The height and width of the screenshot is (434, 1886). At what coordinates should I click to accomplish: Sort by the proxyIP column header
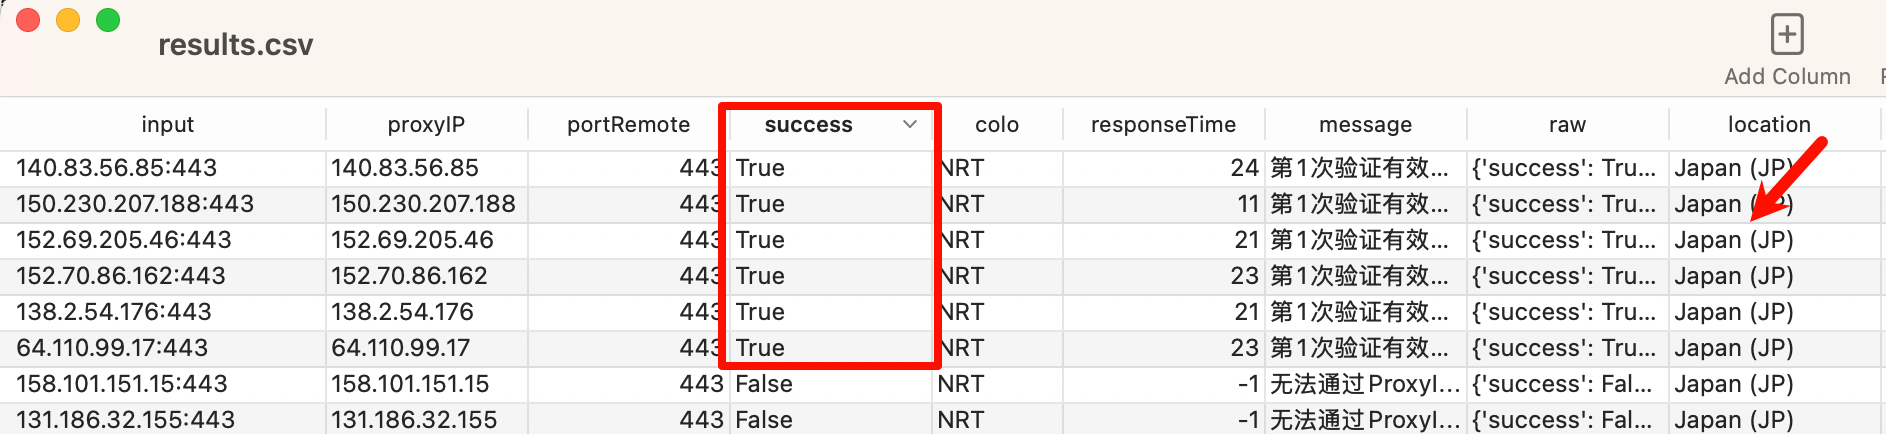pos(426,125)
